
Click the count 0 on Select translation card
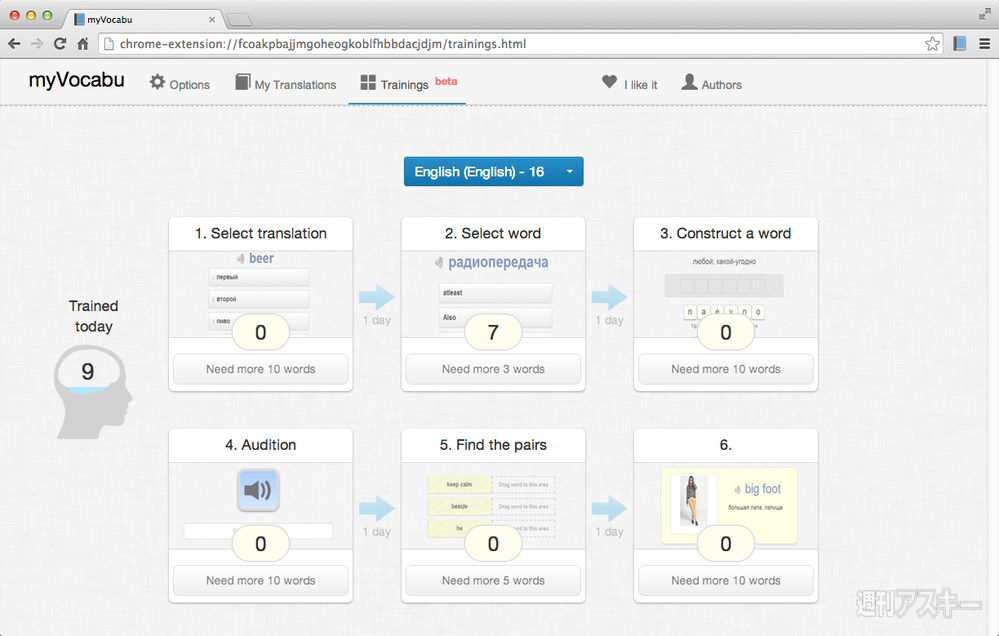click(x=261, y=332)
